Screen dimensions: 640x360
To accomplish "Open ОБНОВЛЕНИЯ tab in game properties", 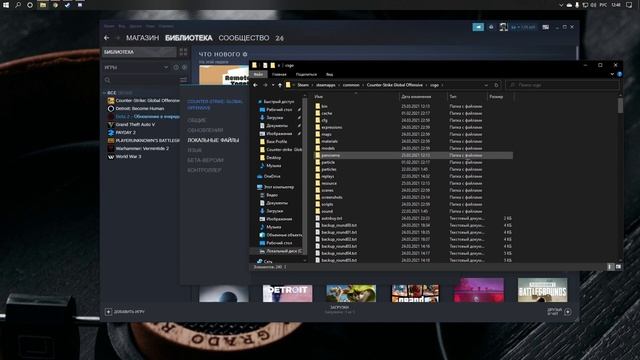I will point(205,130).
